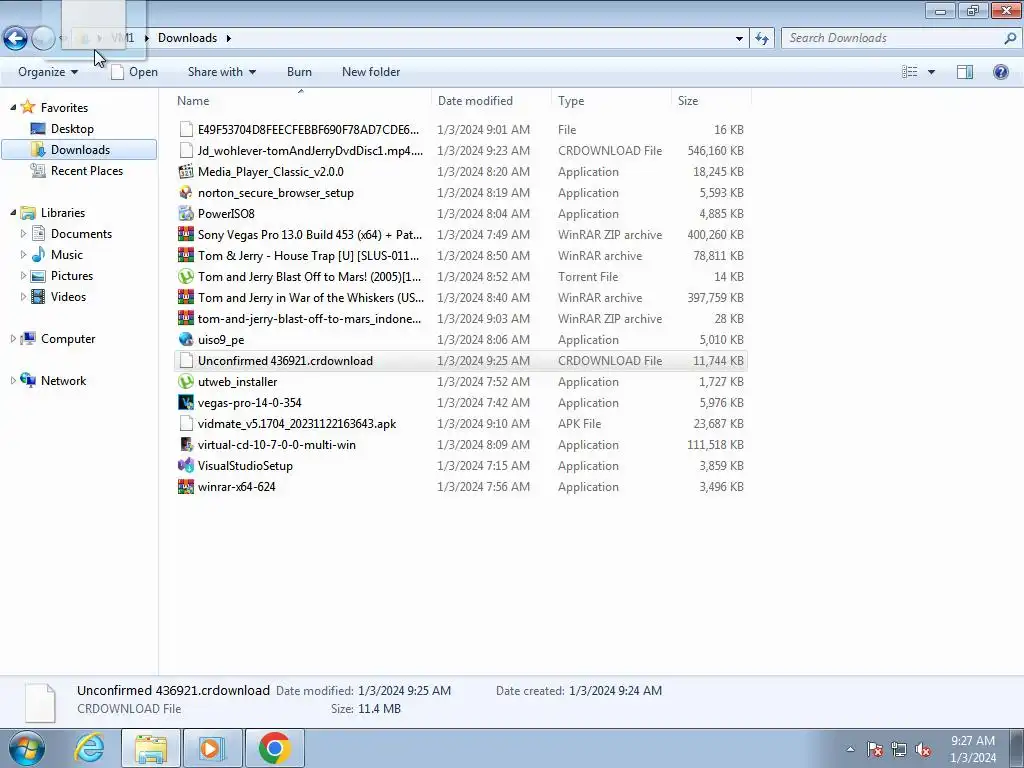
Task: Select the winrar-x64-624 icon
Action: point(186,487)
